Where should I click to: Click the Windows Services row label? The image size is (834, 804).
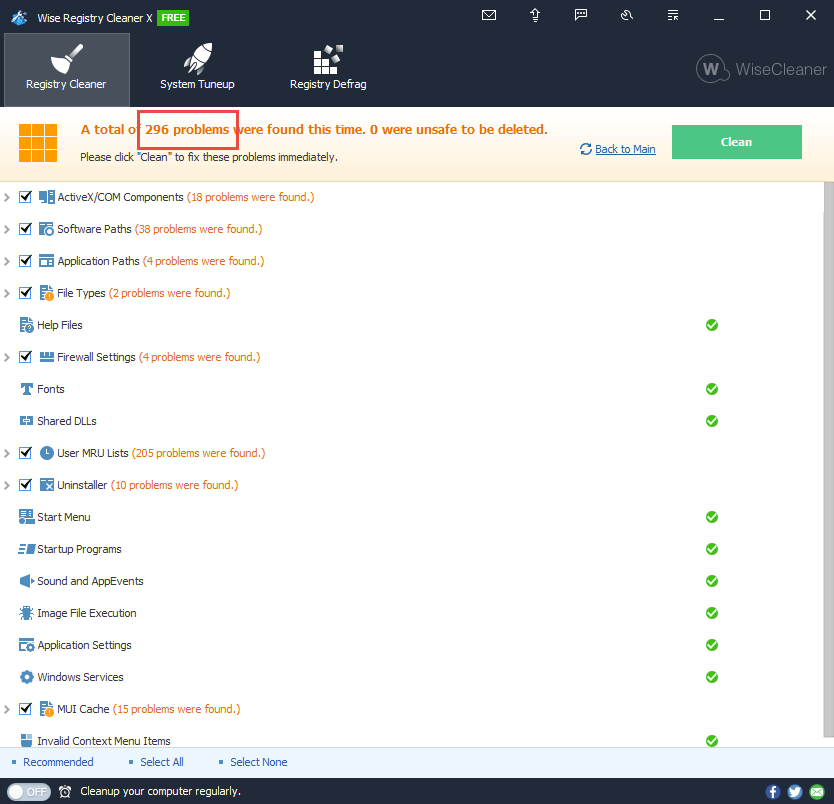80,677
